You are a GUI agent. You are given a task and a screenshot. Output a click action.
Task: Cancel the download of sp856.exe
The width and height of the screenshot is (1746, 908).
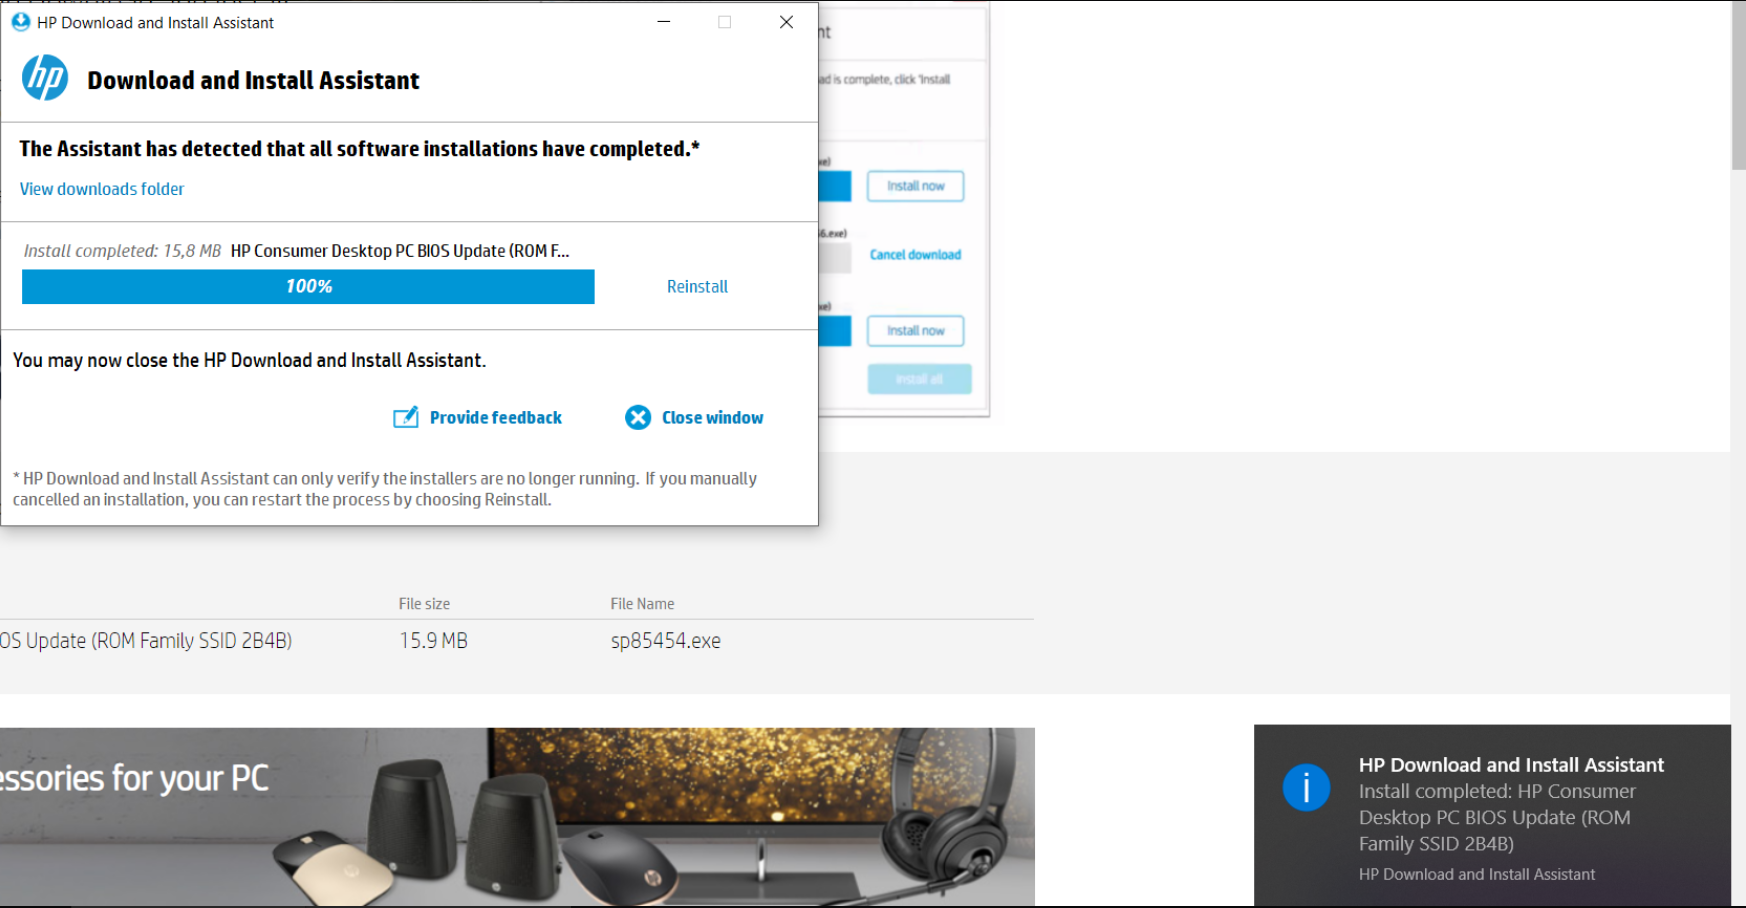click(x=914, y=254)
